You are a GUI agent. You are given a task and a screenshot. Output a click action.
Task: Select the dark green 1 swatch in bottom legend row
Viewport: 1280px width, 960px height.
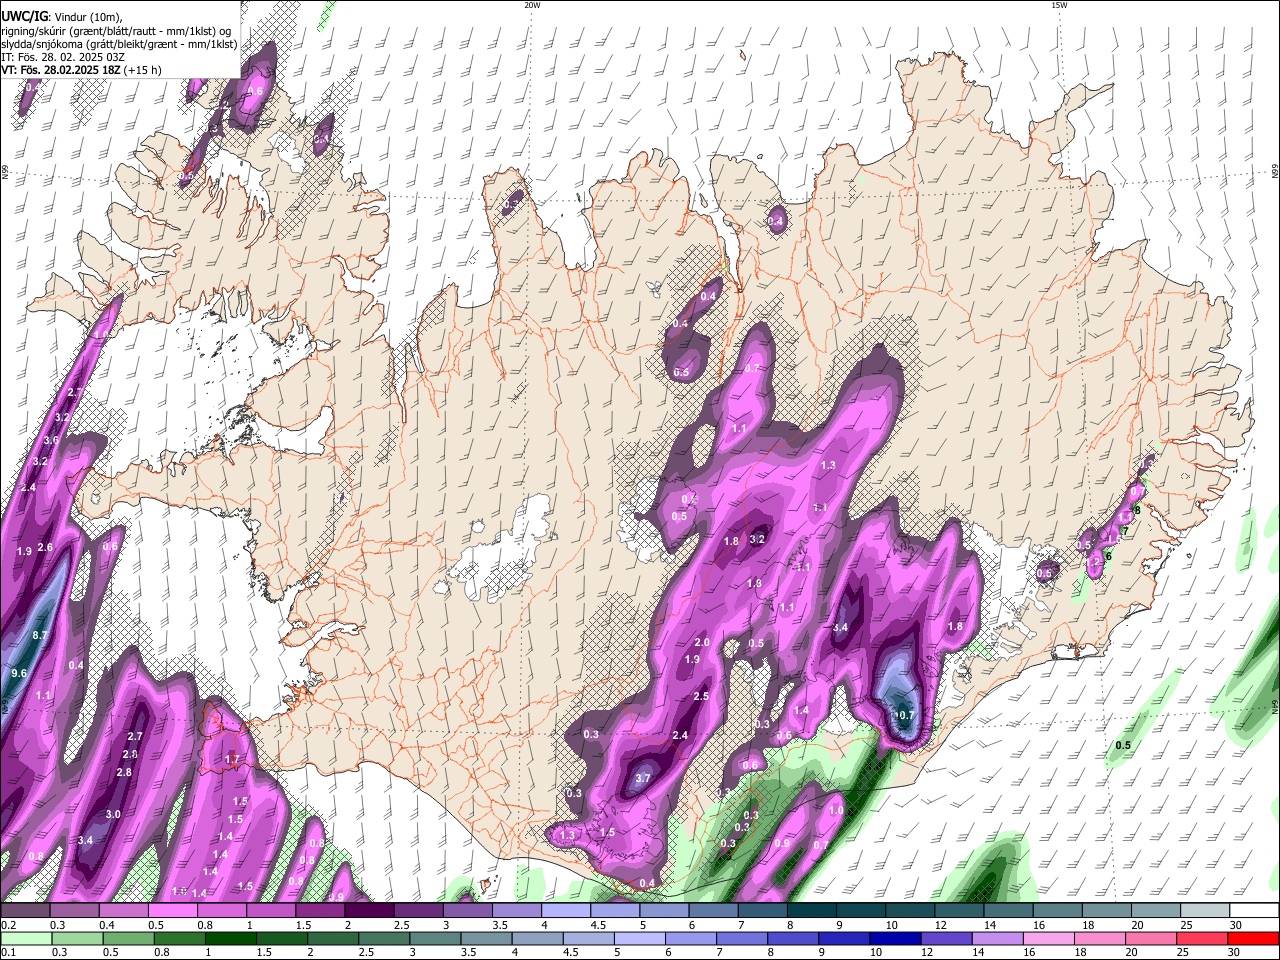tap(230, 938)
